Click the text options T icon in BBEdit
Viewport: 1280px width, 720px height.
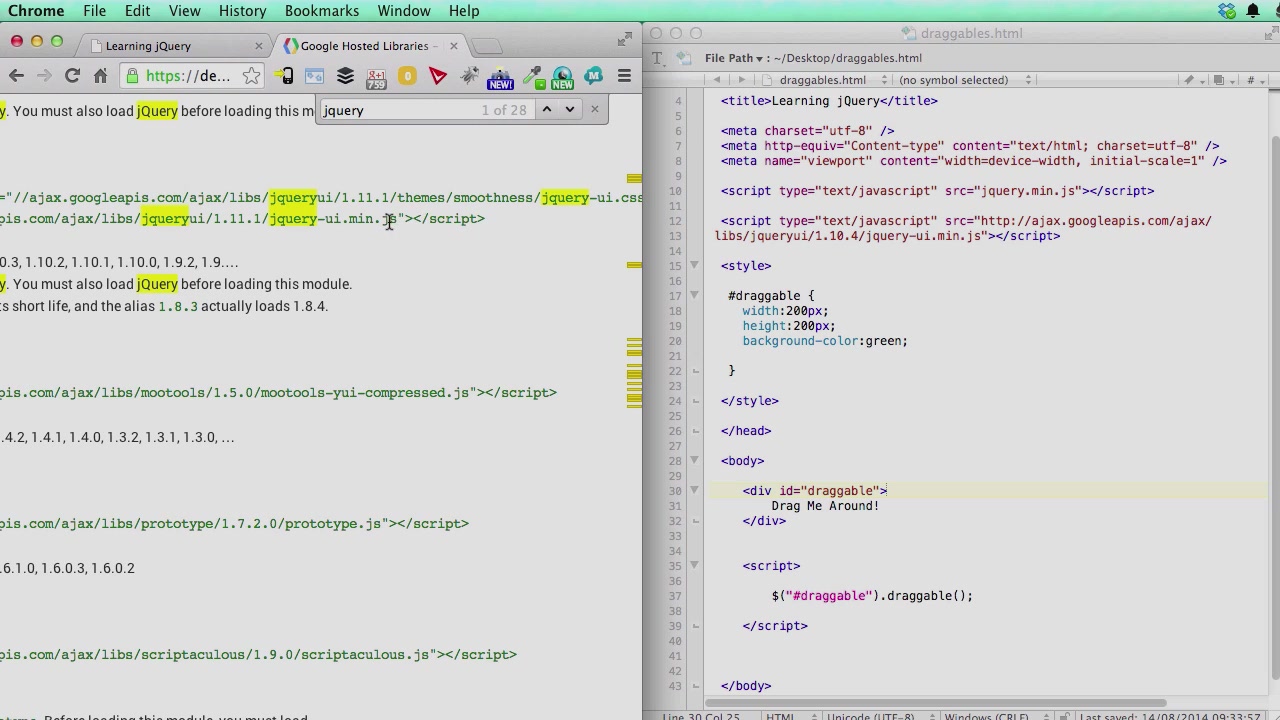click(x=657, y=58)
